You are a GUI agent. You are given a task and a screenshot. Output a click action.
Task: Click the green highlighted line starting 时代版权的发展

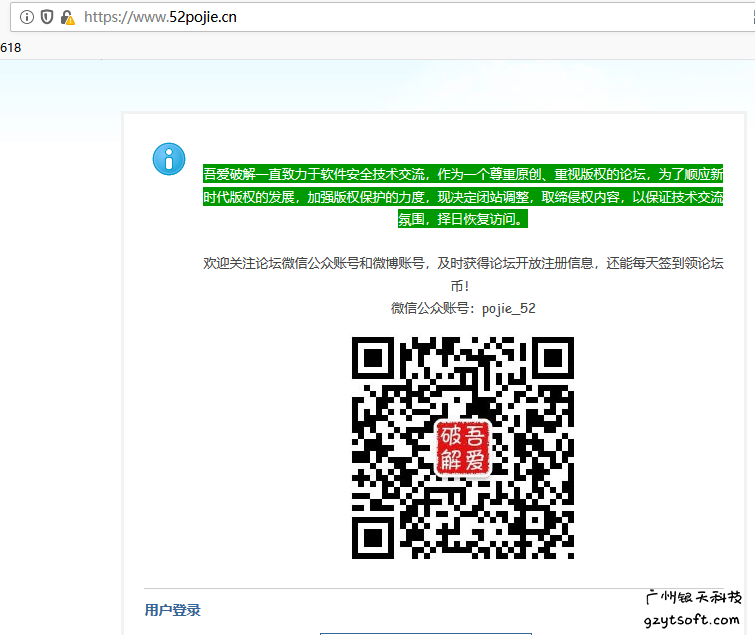pos(463,196)
